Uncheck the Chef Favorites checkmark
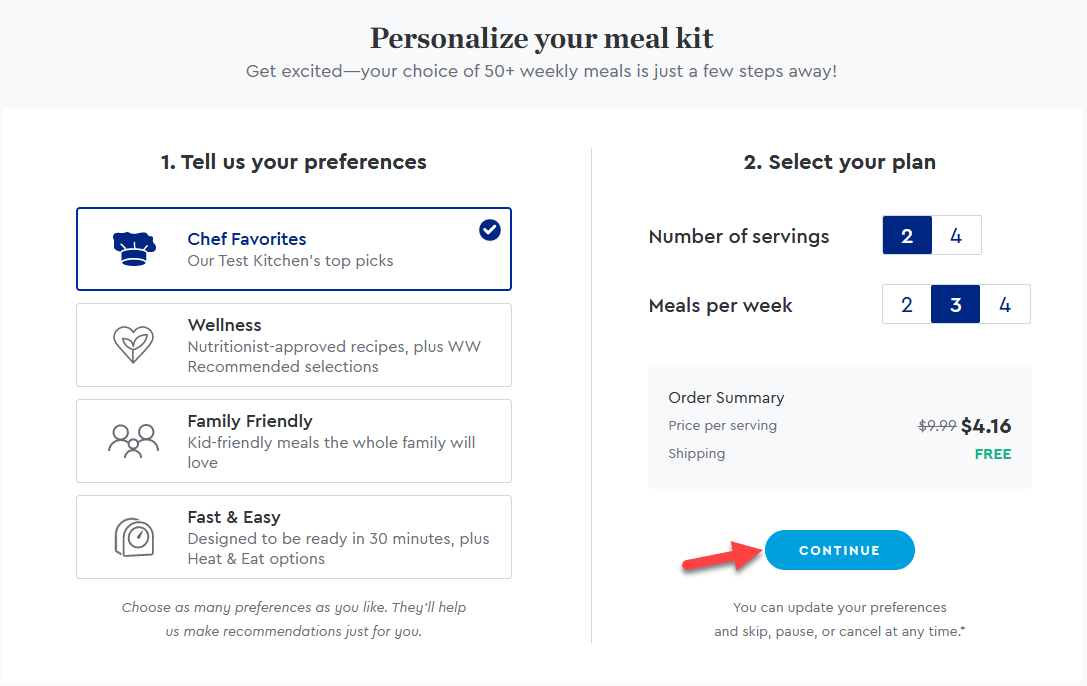The width and height of the screenshot is (1087, 686). click(x=489, y=230)
